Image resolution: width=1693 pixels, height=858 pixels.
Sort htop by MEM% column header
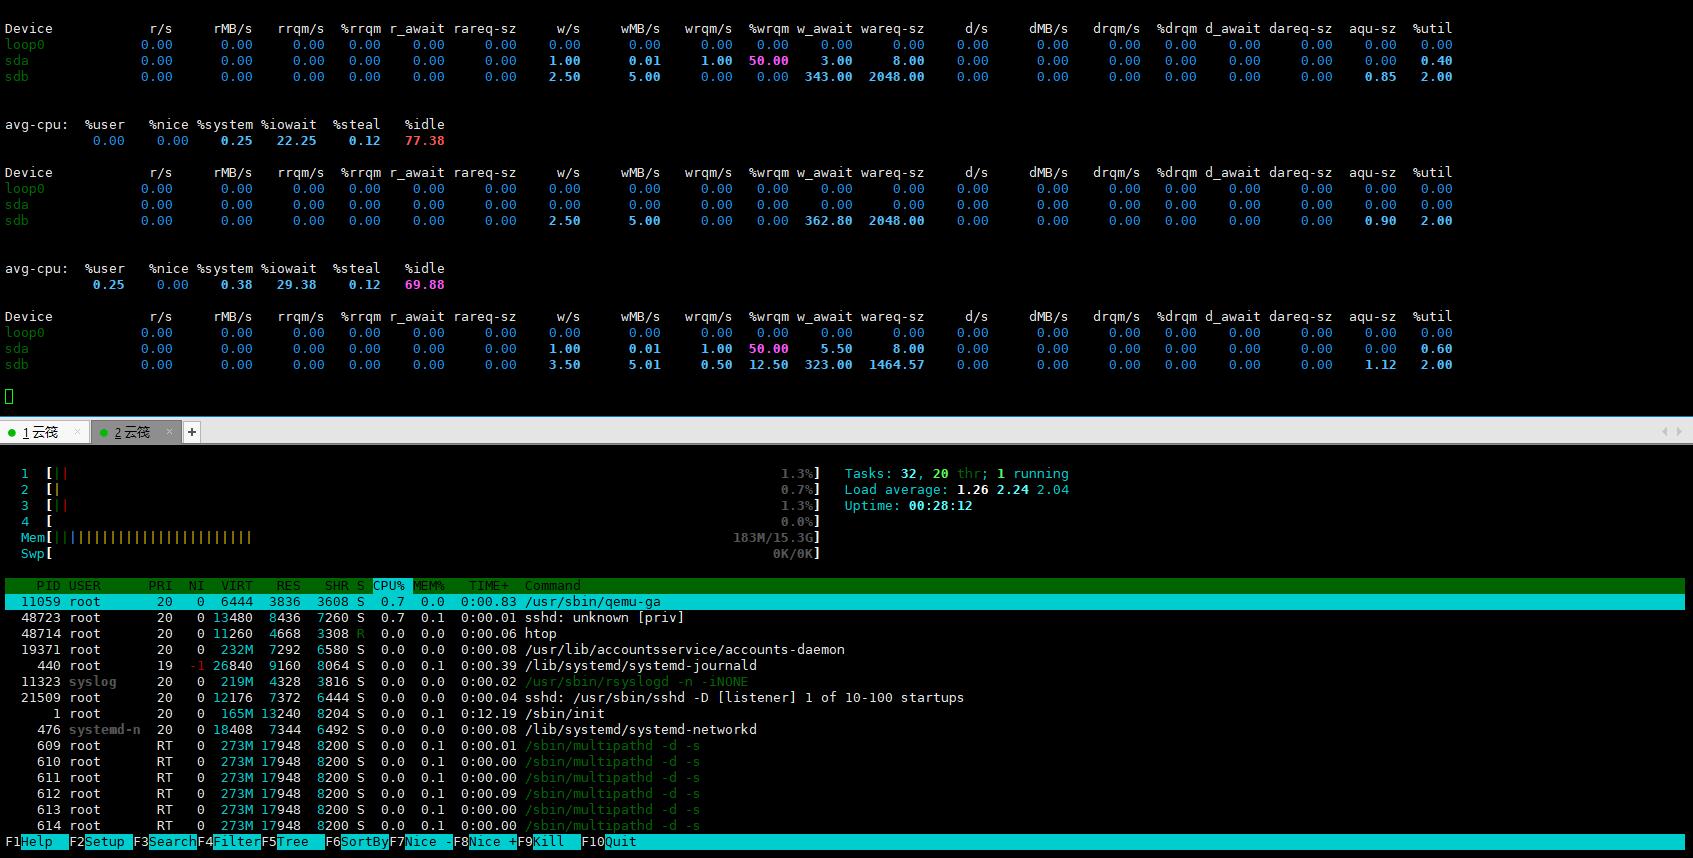pyautogui.click(x=429, y=586)
